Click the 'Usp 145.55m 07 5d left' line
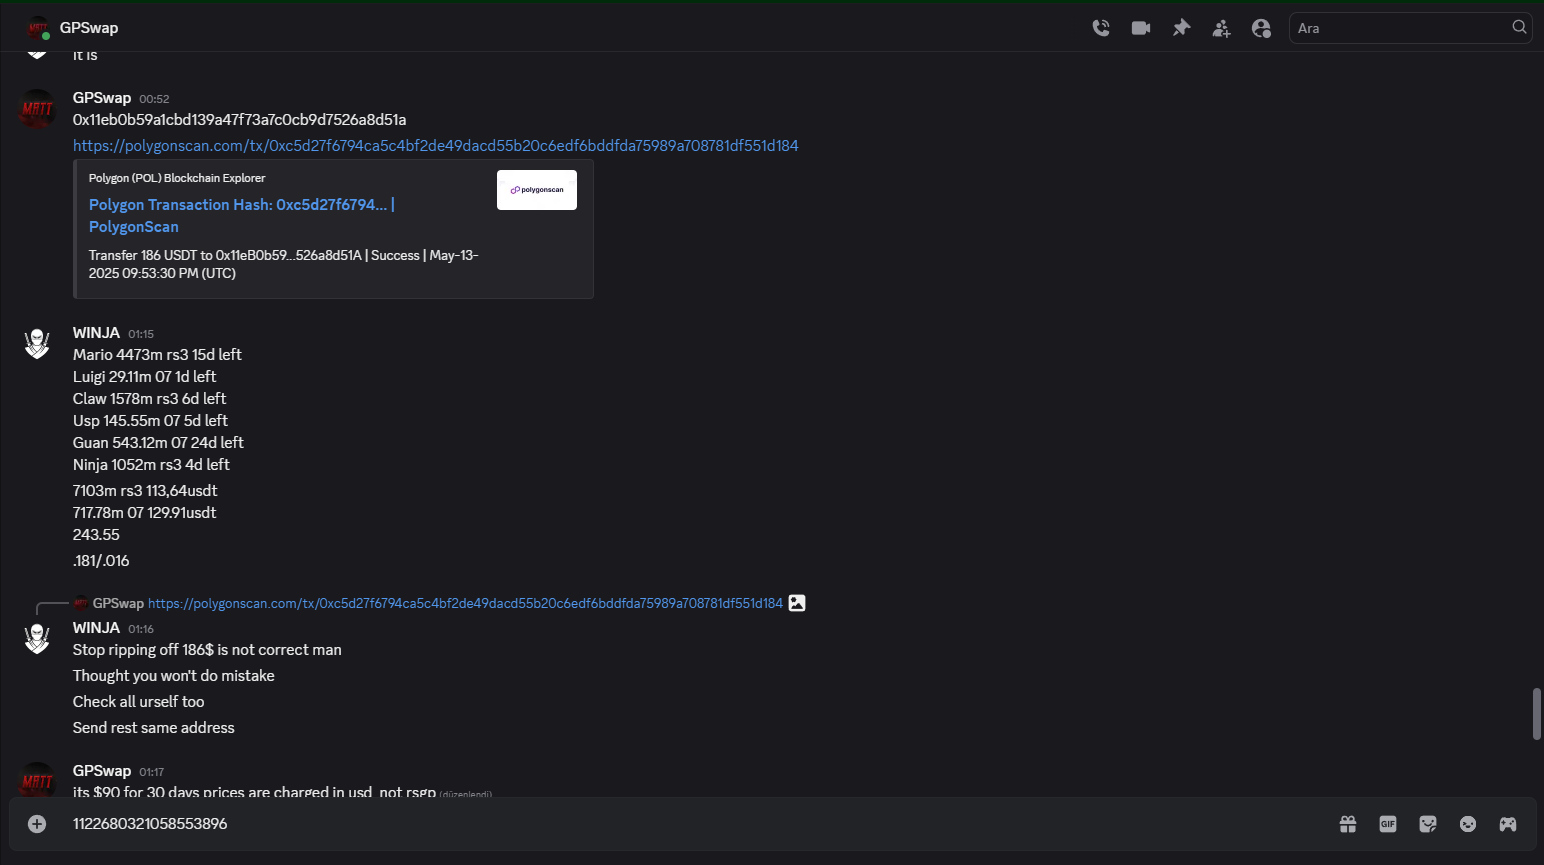1544x865 pixels. click(x=150, y=421)
